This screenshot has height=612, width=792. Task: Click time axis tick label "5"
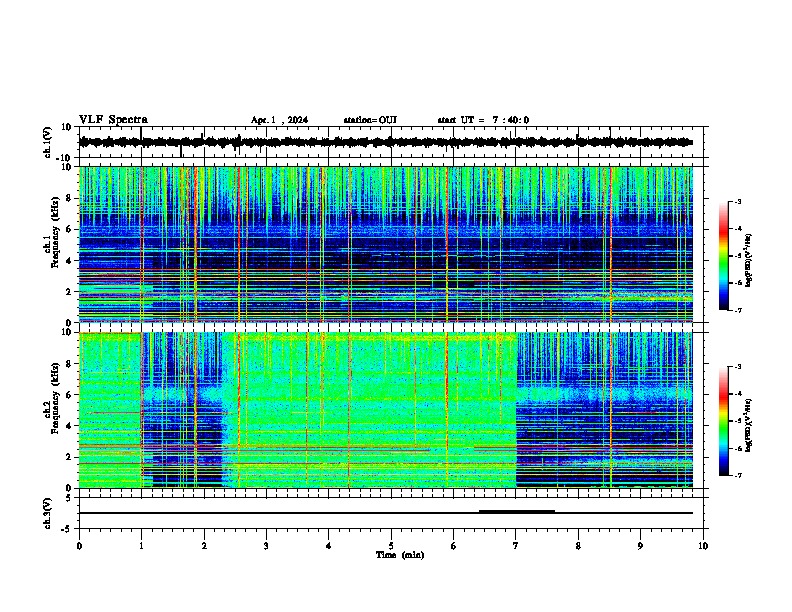pos(391,546)
